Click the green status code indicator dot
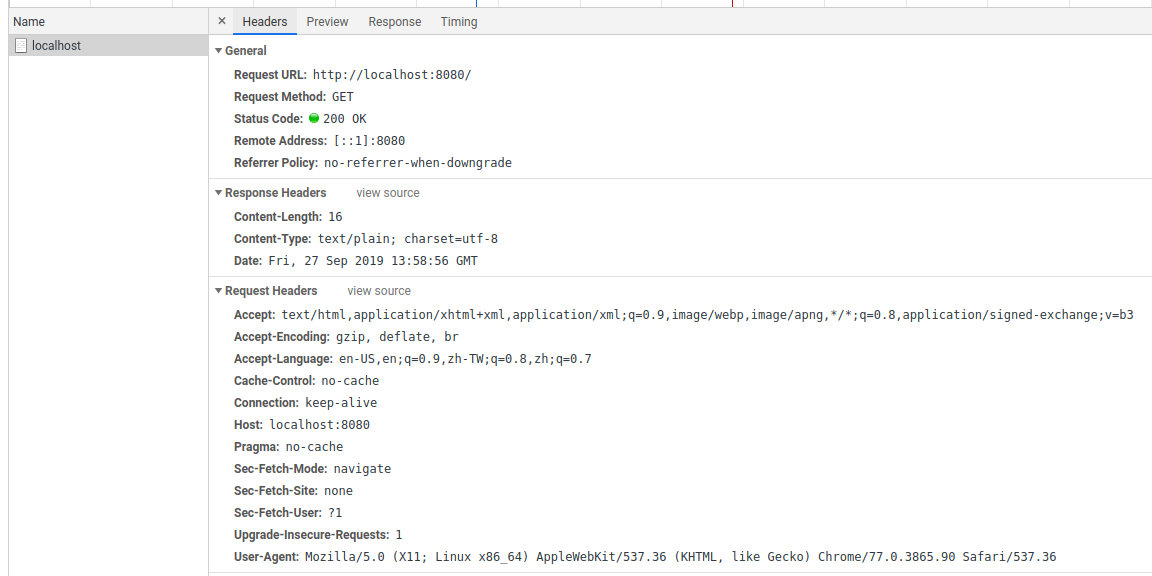The width and height of the screenshot is (1152, 576). (314, 119)
